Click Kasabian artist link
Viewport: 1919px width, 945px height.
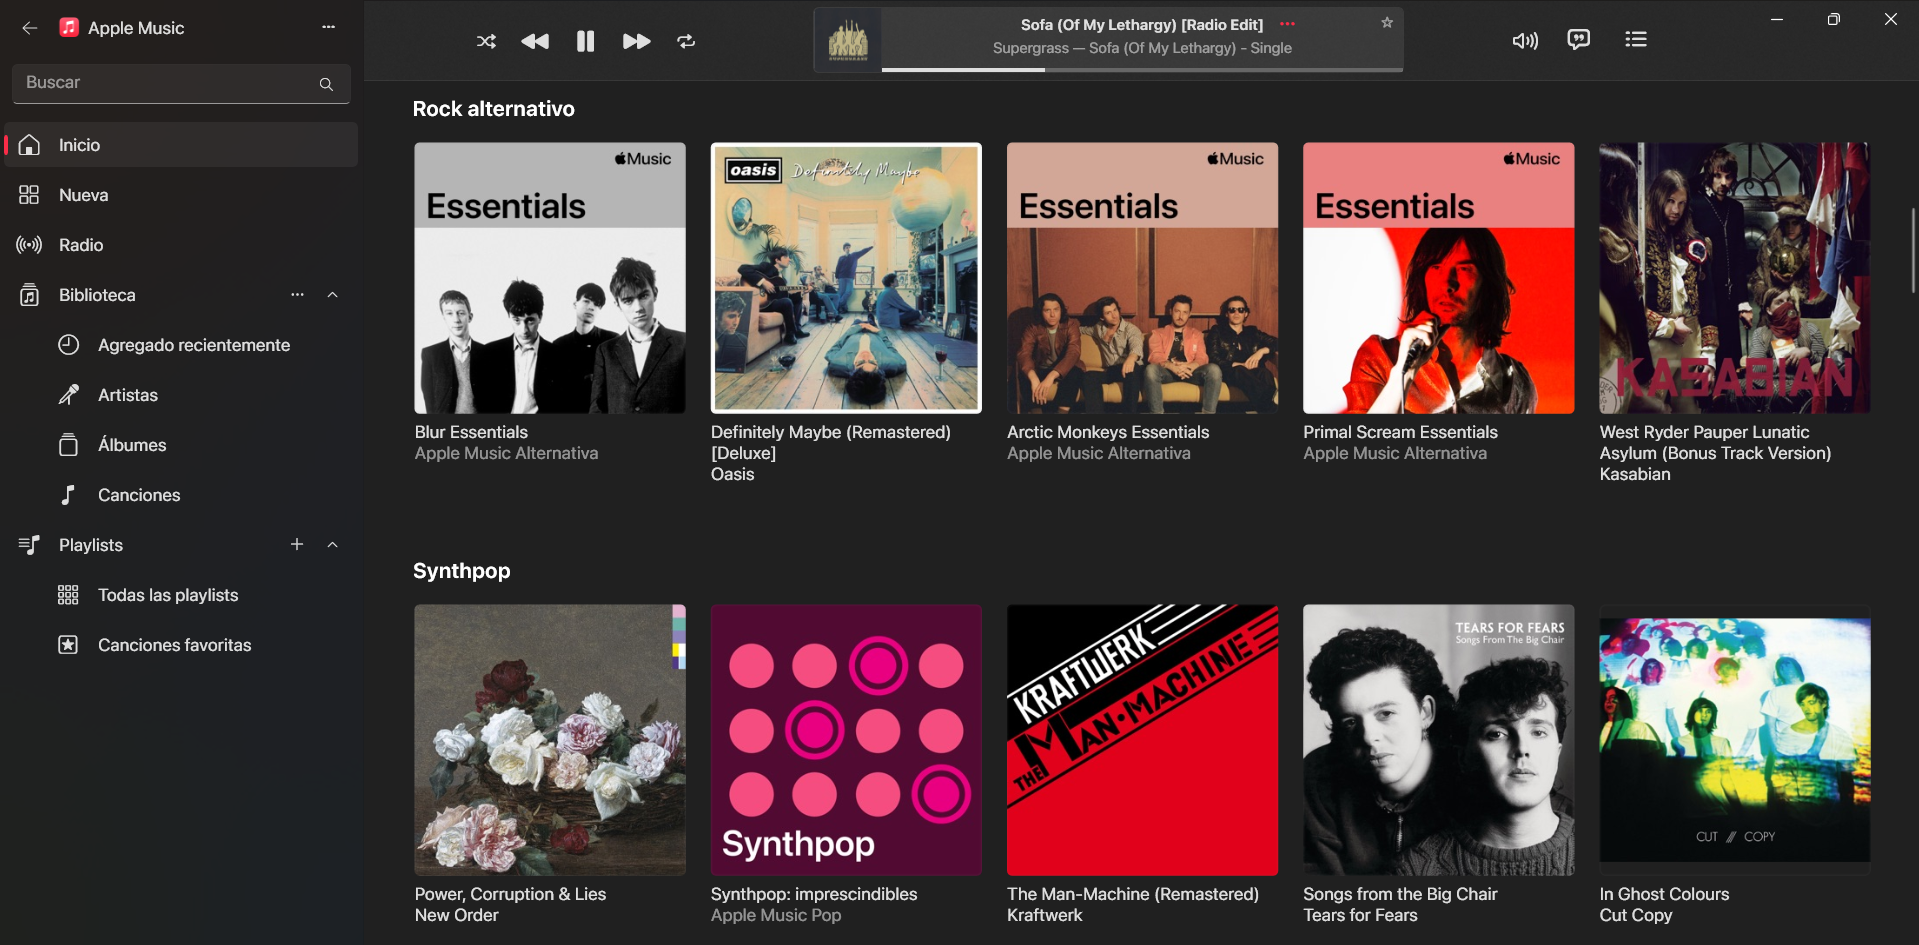1634,474
